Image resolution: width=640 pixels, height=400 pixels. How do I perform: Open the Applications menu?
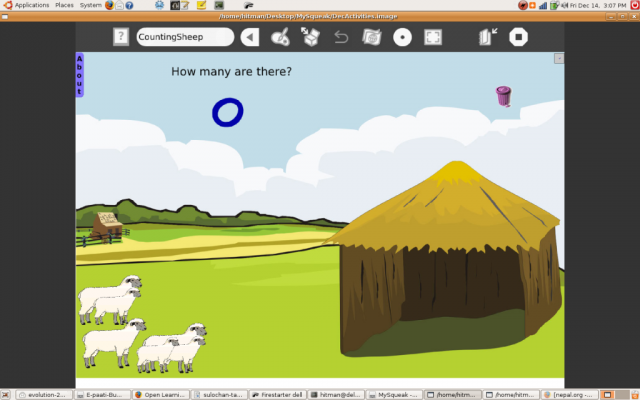pos(30,5)
